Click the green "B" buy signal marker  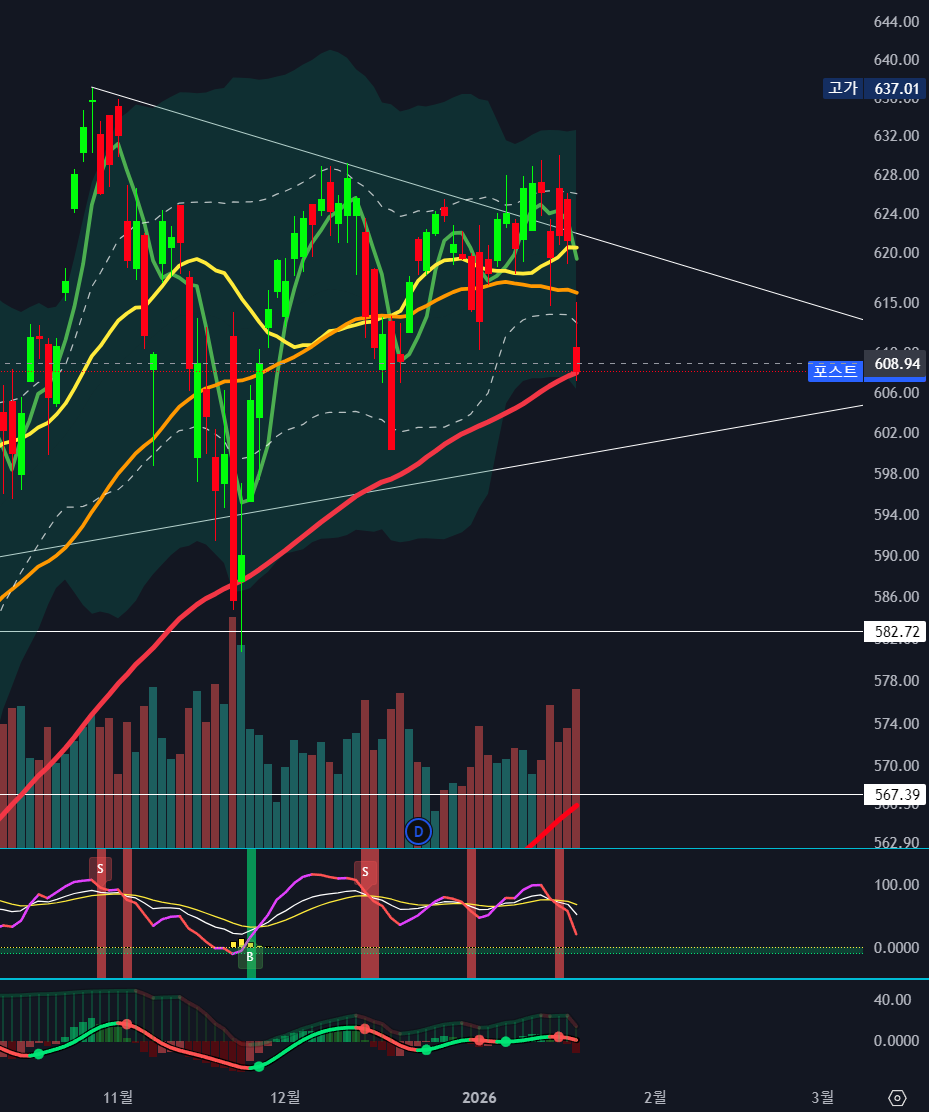point(250,957)
